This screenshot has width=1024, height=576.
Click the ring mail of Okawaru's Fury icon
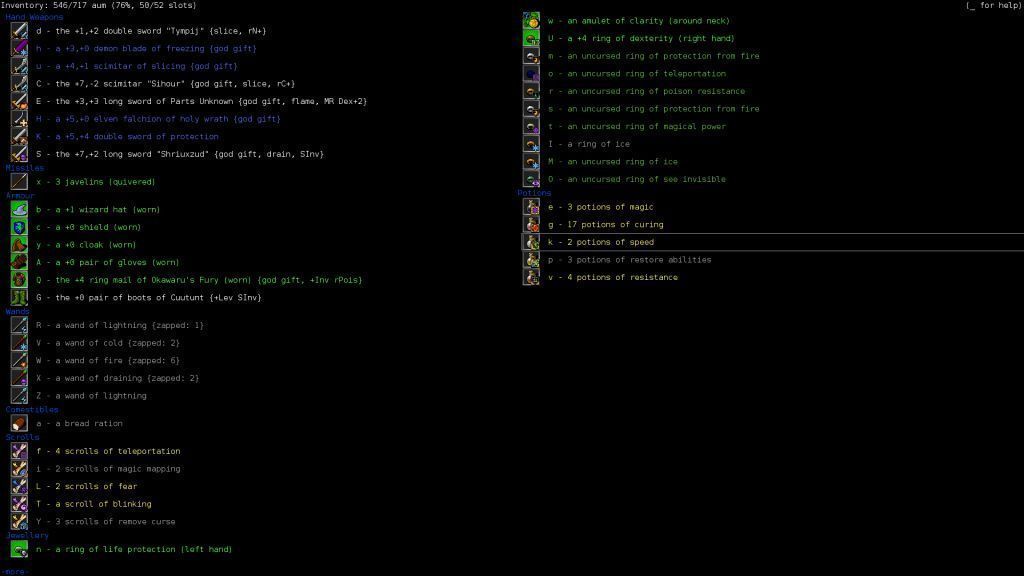[x=19, y=280]
